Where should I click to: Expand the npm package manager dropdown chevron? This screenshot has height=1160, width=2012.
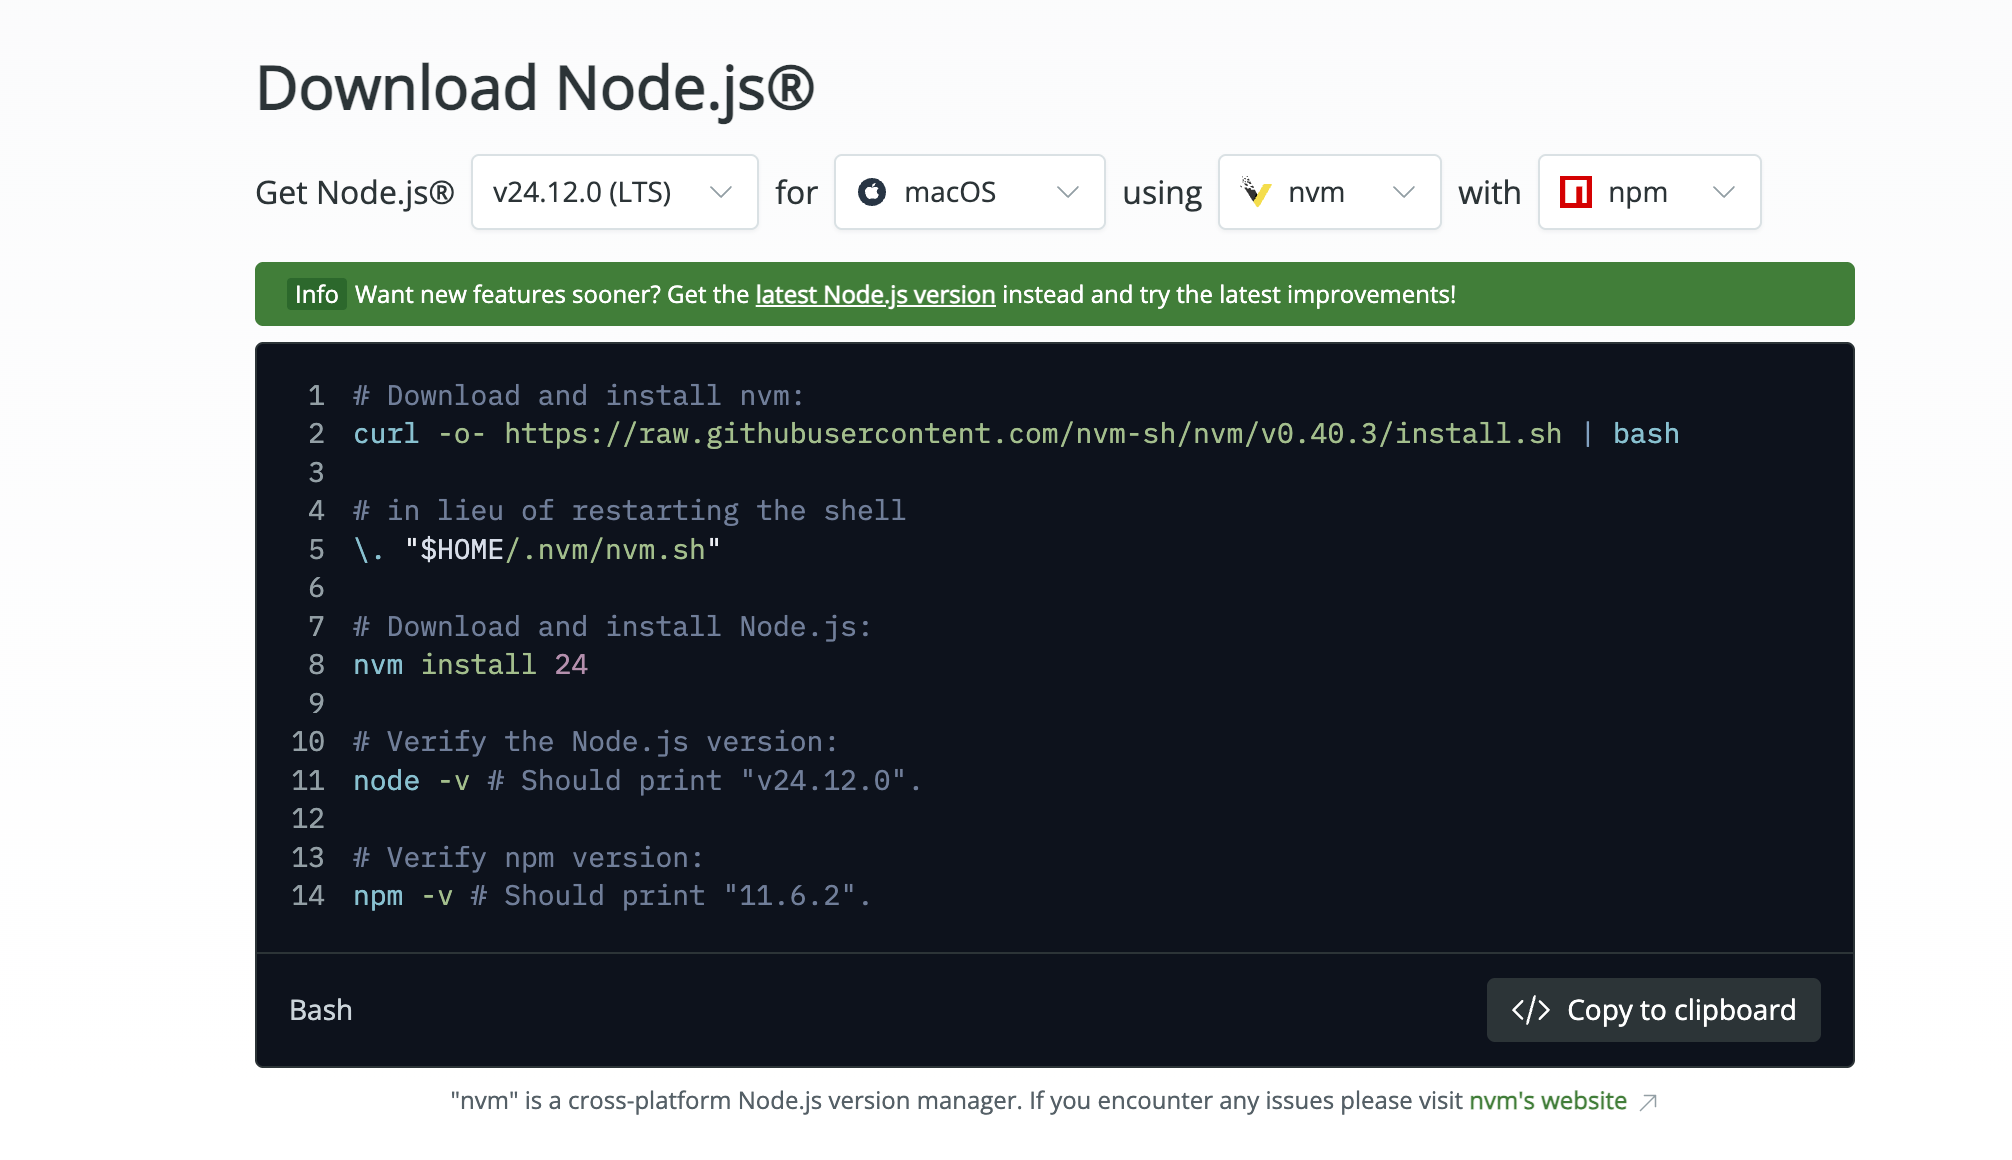coord(1723,192)
